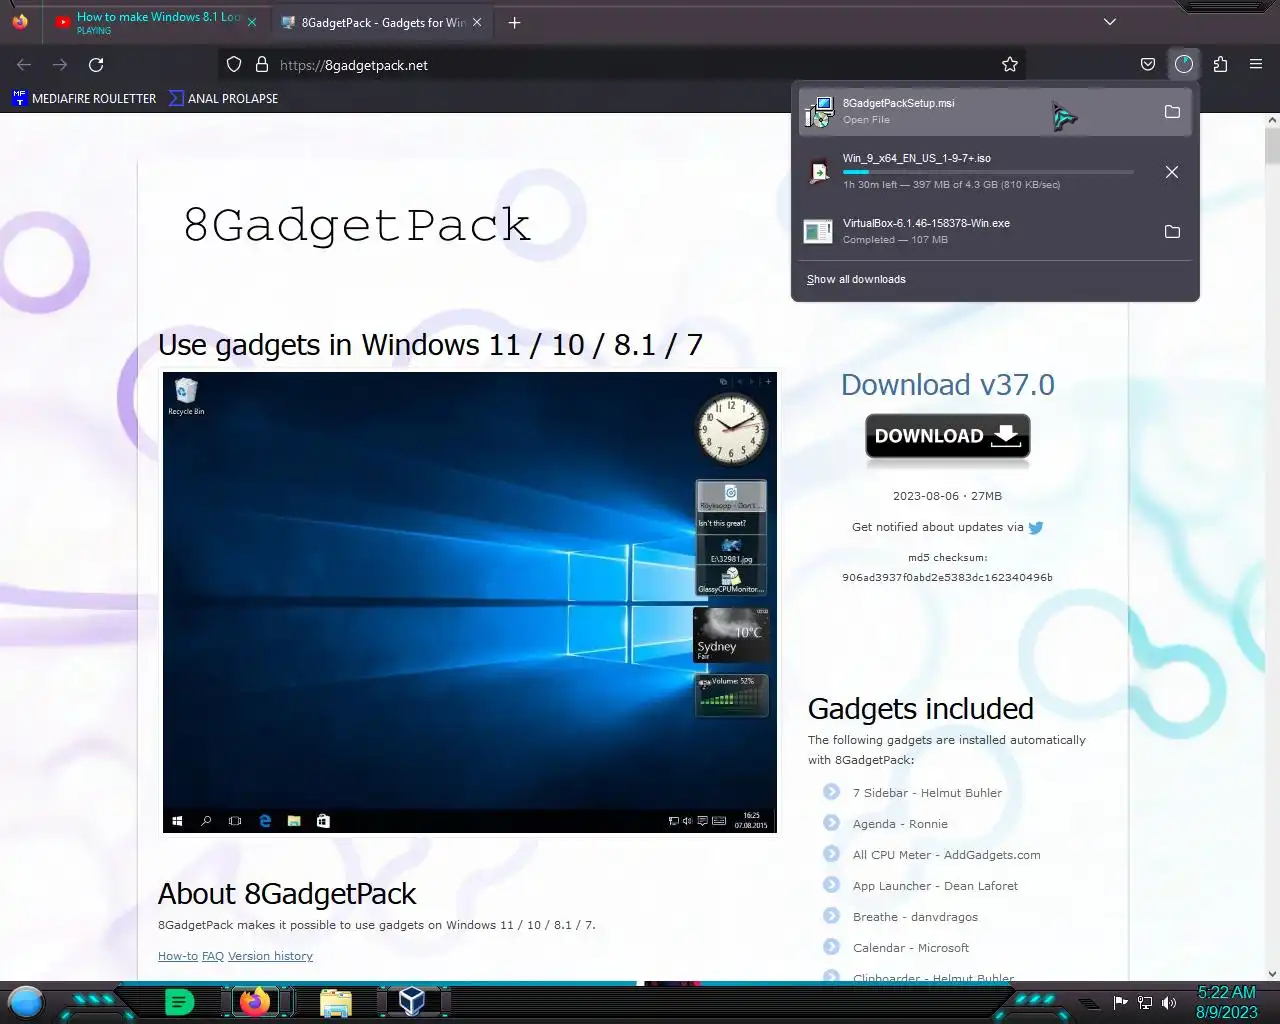Go forward one page
1280x1024 pixels.
[x=60, y=65]
